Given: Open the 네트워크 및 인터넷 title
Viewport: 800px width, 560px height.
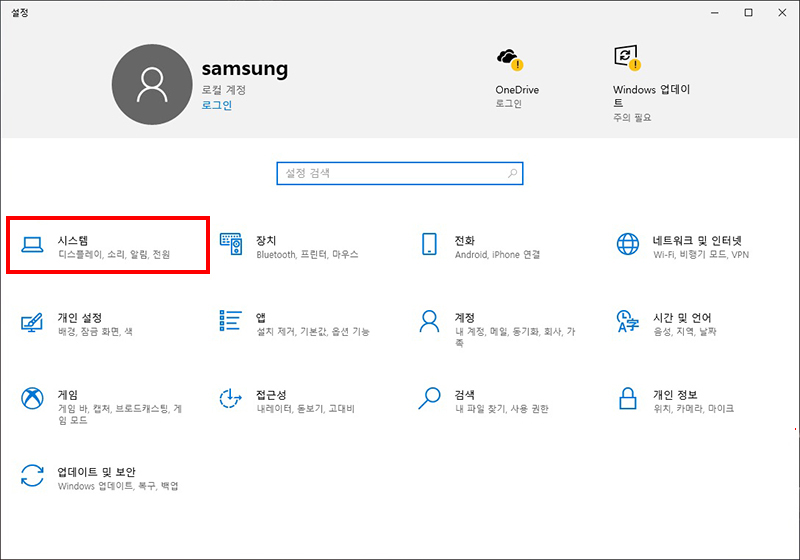Looking at the screenshot, I should tap(697, 240).
